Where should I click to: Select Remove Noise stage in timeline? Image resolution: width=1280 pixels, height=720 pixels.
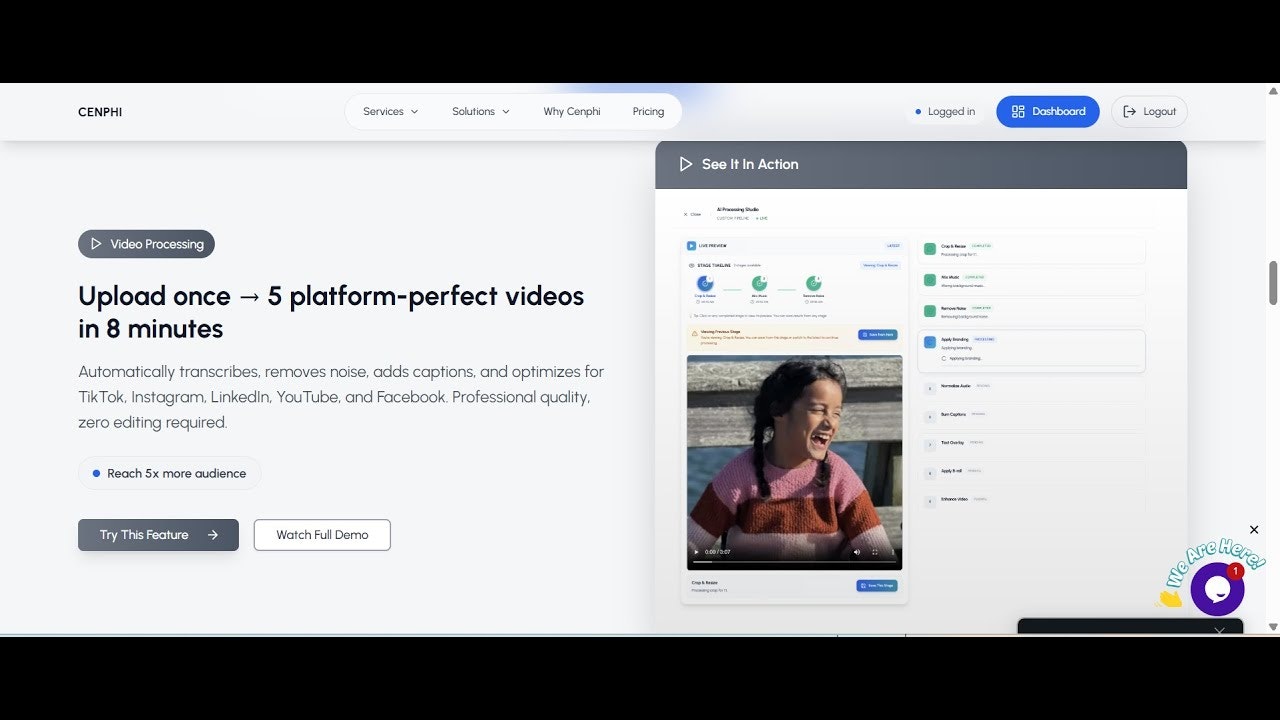click(814, 284)
